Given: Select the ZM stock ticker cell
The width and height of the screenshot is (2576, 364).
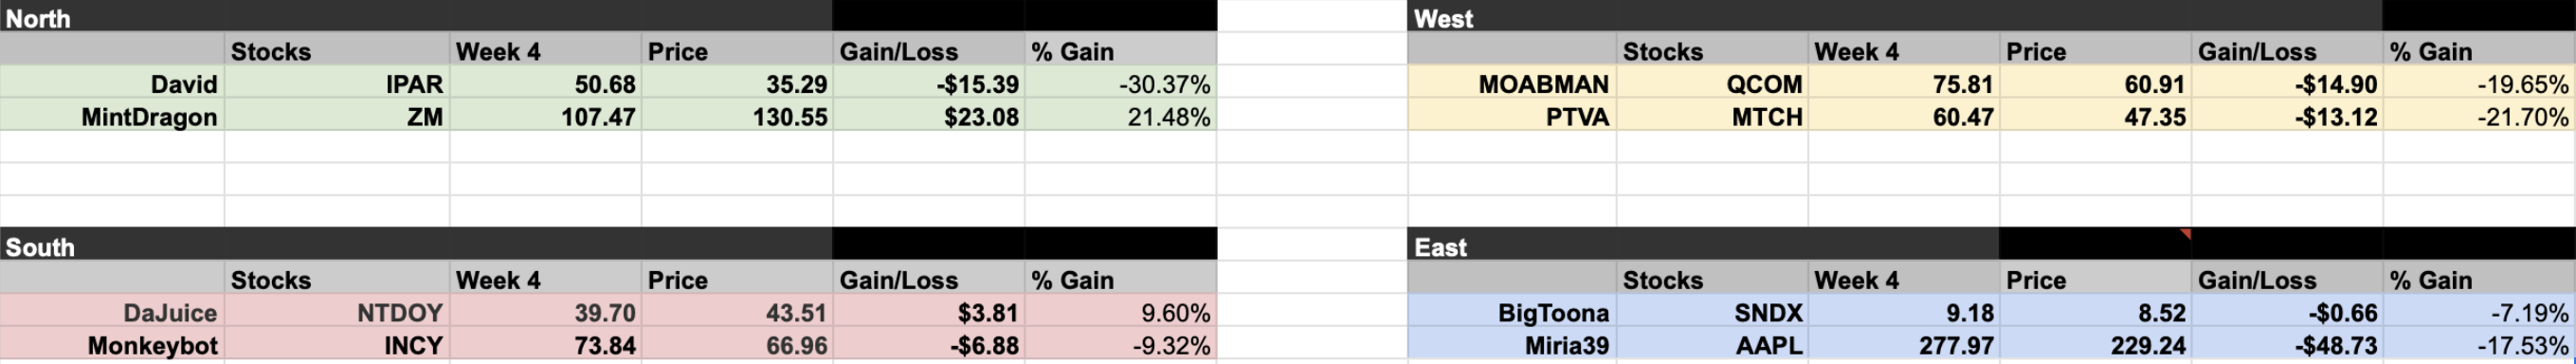Looking at the screenshot, I should pyautogui.click(x=337, y=116).
